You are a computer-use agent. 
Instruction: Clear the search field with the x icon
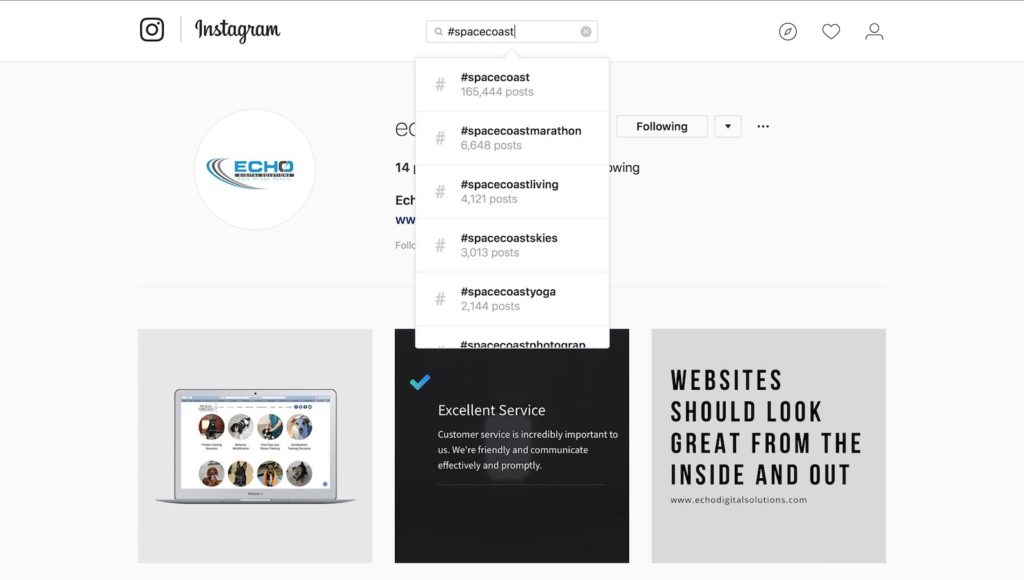[586, 31]
